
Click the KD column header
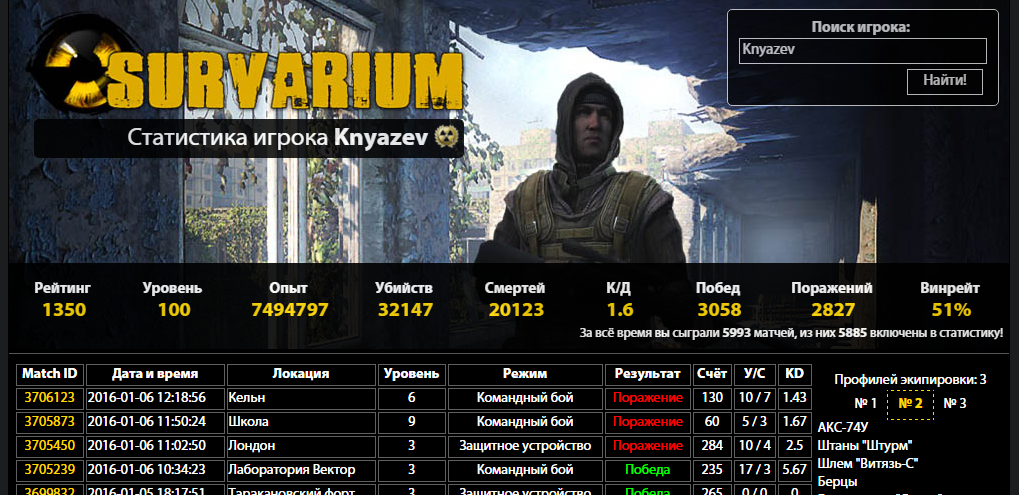coord(794,374)
